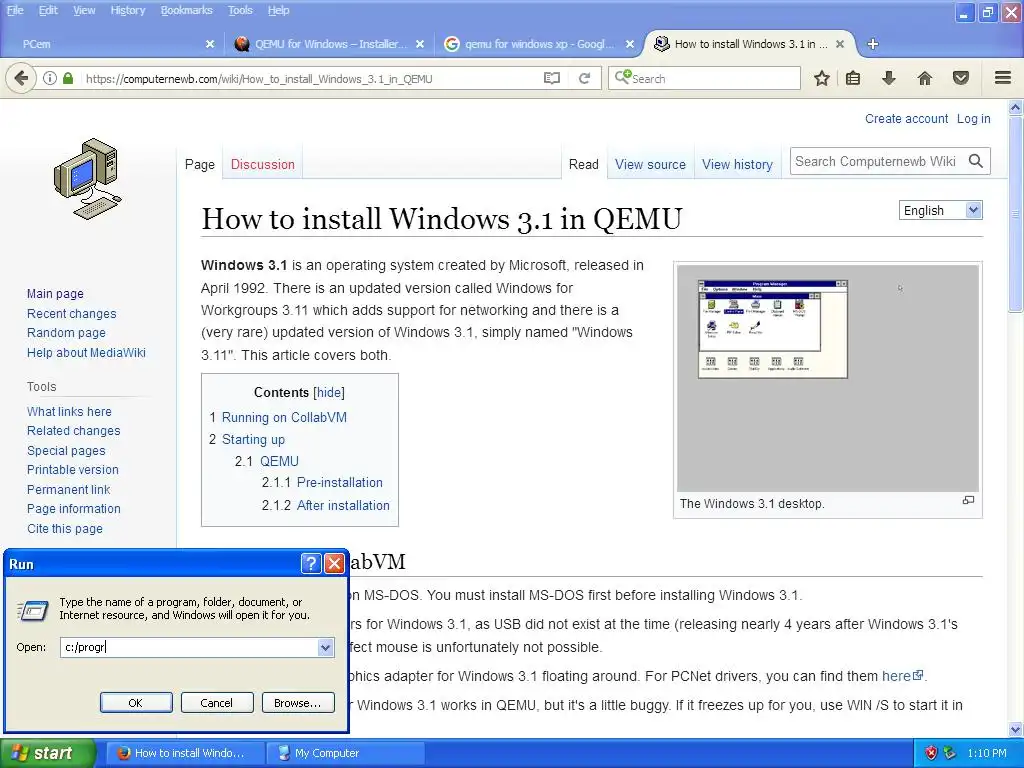Image resolution: width=1024 pixels, height=768 pixels.
Task: Open the Main page sidebar link
Action: [55, 294]
